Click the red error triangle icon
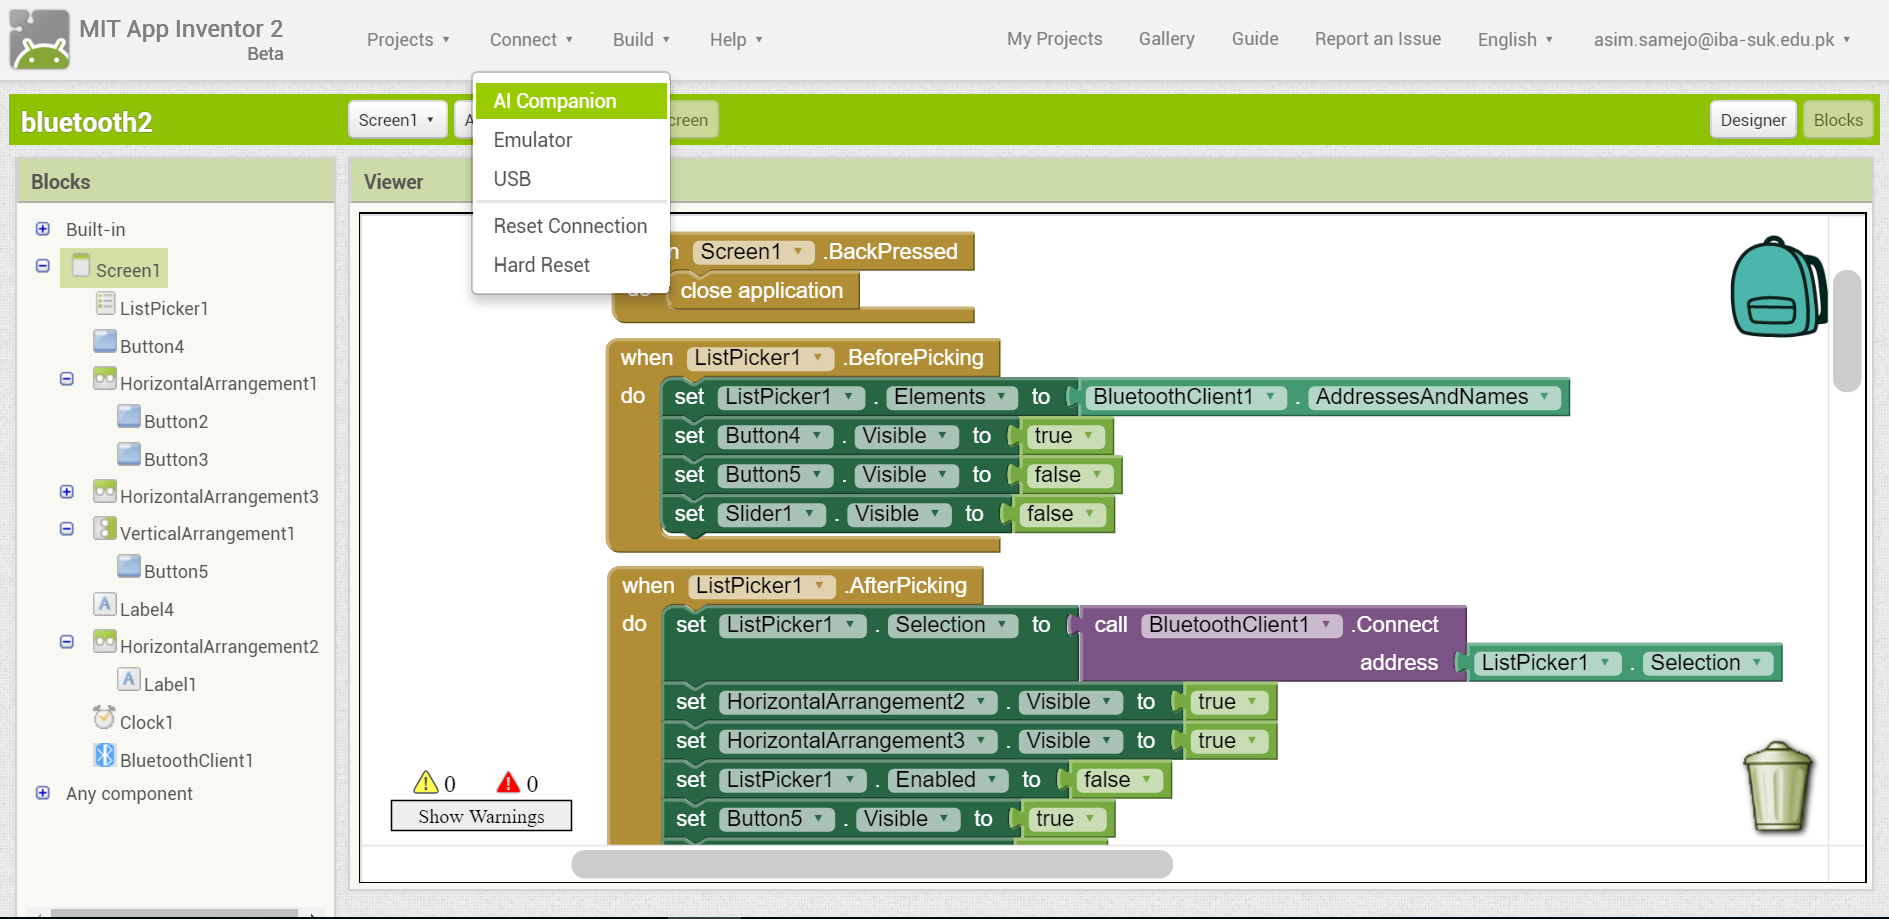 point(508,782)
